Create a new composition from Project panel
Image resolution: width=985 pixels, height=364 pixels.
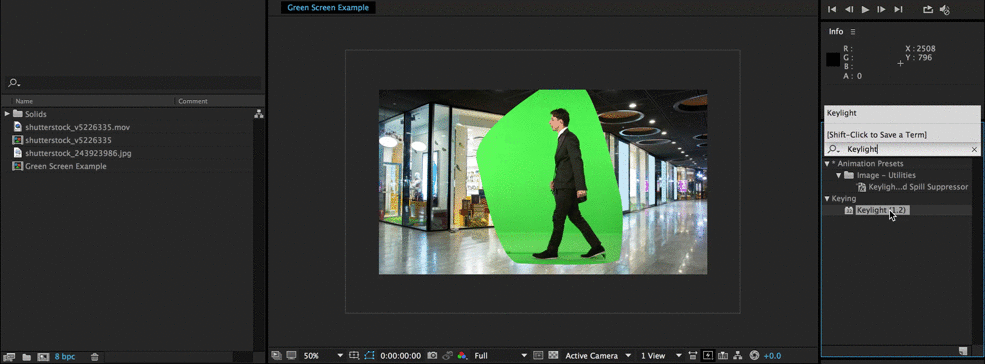point(43,356)
